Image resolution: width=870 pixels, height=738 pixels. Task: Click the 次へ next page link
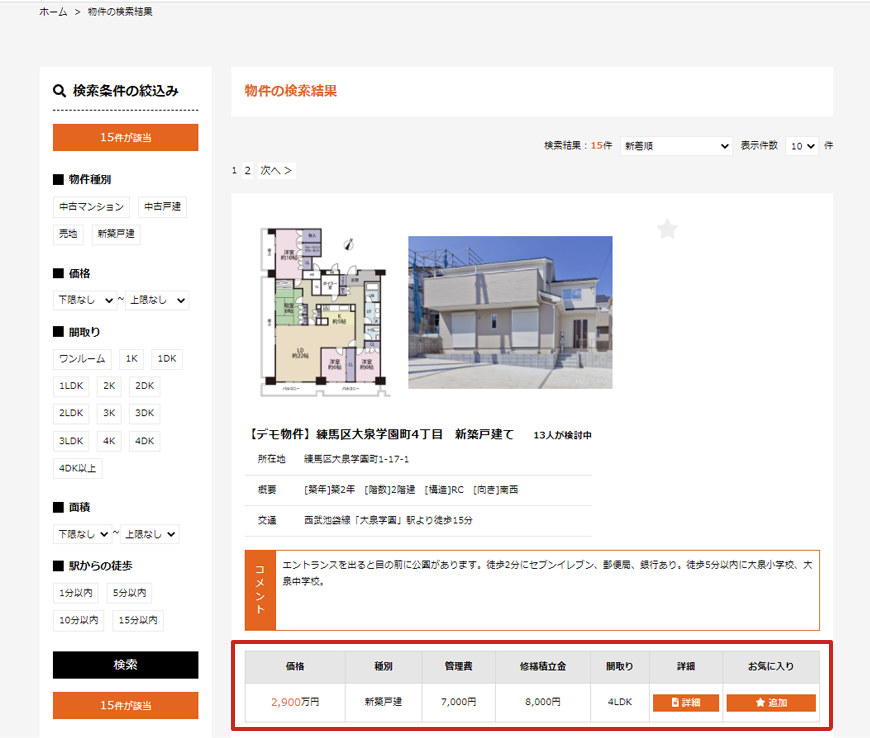276,171
